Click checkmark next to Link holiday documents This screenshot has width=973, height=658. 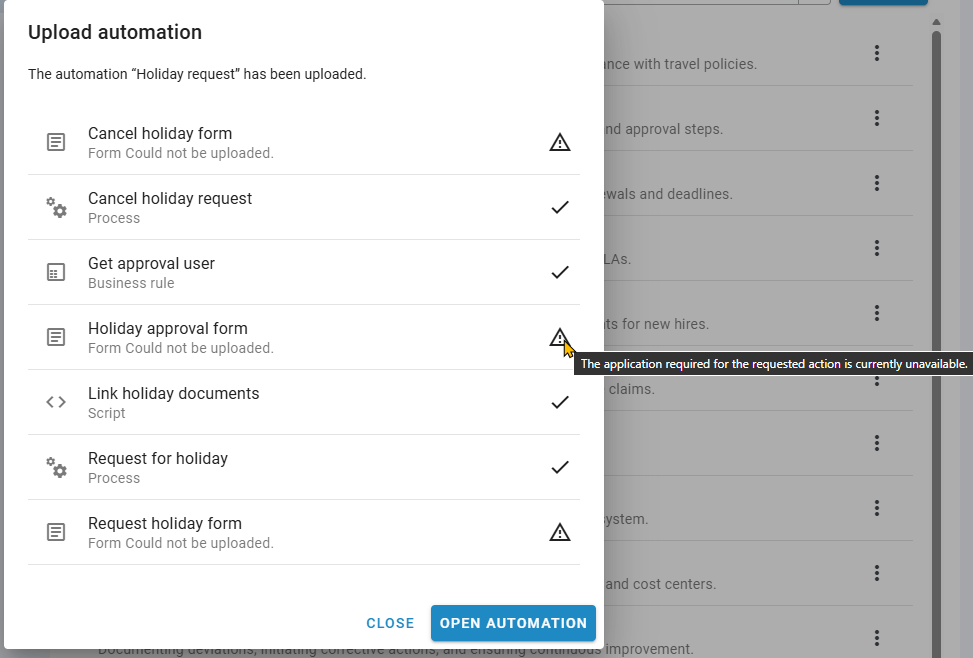point(560,402)
